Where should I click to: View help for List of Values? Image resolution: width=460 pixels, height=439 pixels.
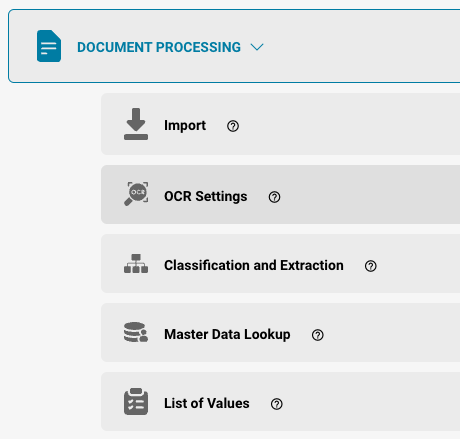(x=277, y=404)
